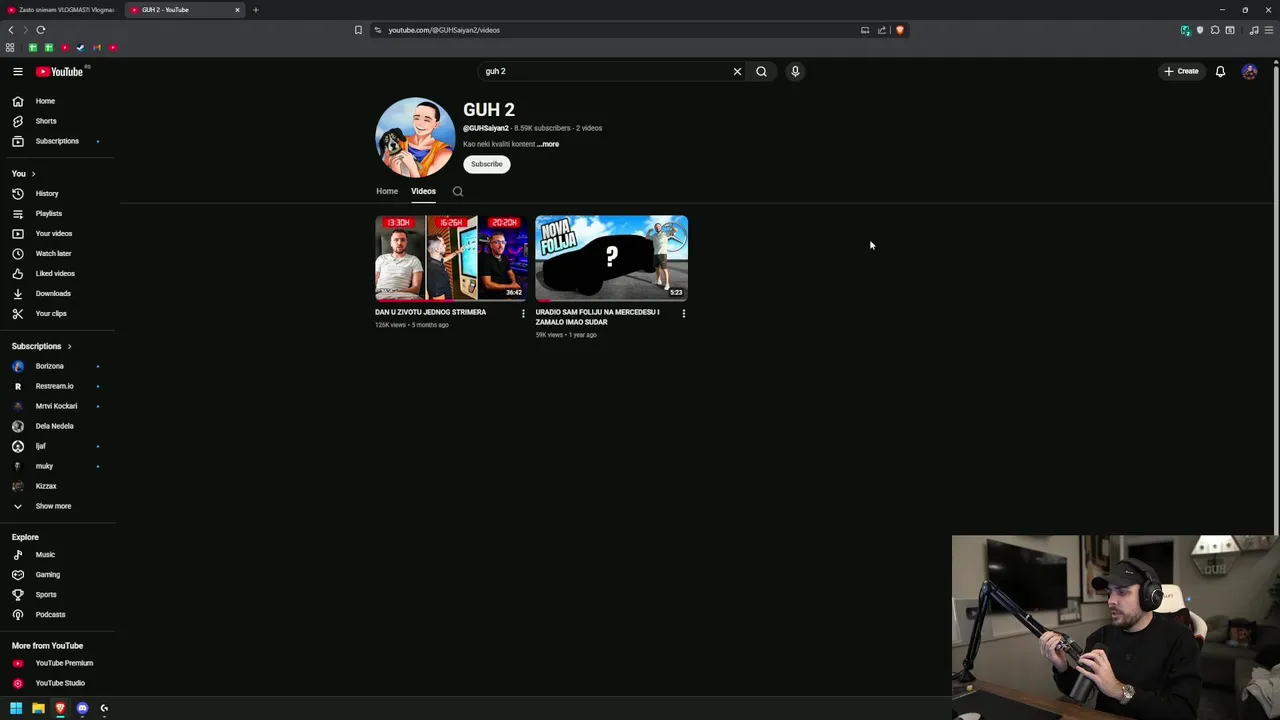Click the GUH 2 channel avatar
This screenshot has height=720, width=1280.
pyautogui.click(x=415, y=137)
